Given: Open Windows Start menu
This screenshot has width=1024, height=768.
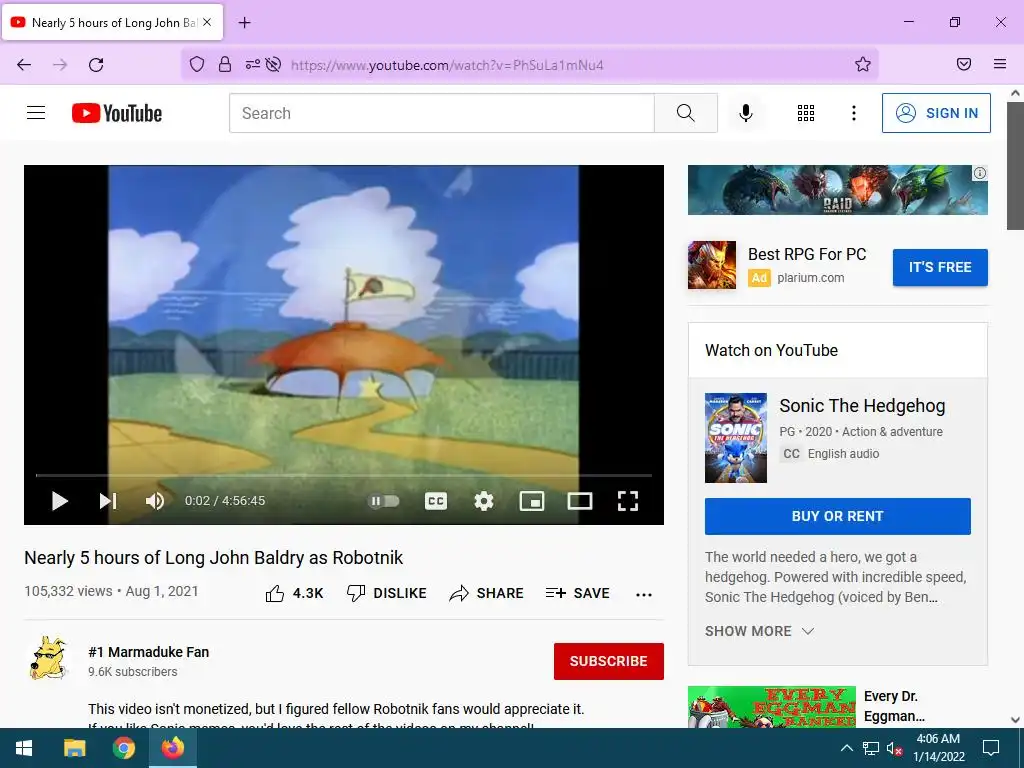Looking at the screenshot, I should (x=24, y=748).
